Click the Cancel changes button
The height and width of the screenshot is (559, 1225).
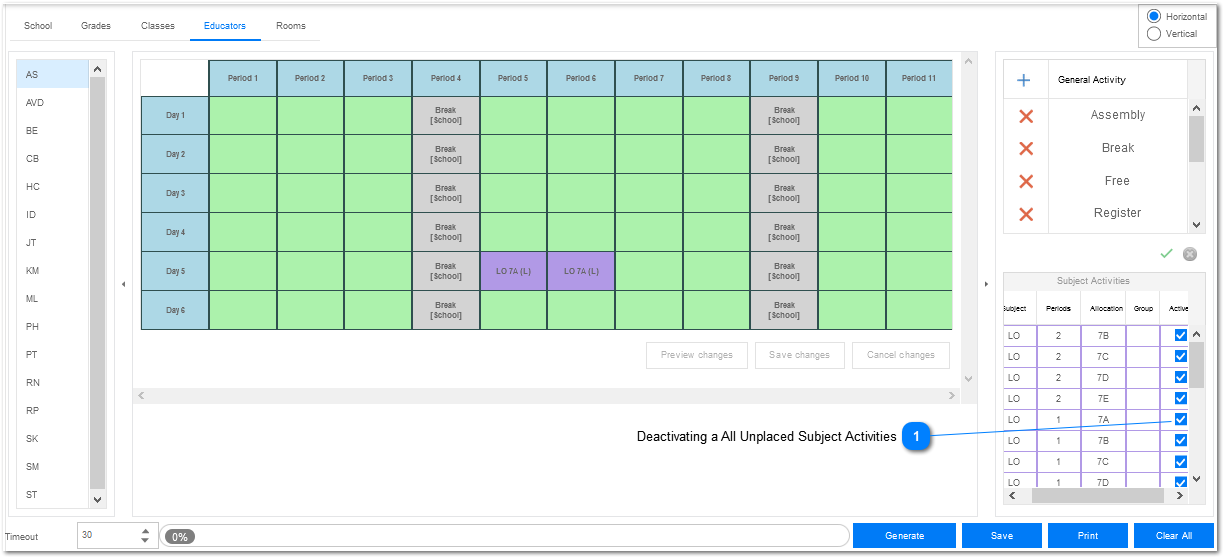pos(901,355)
